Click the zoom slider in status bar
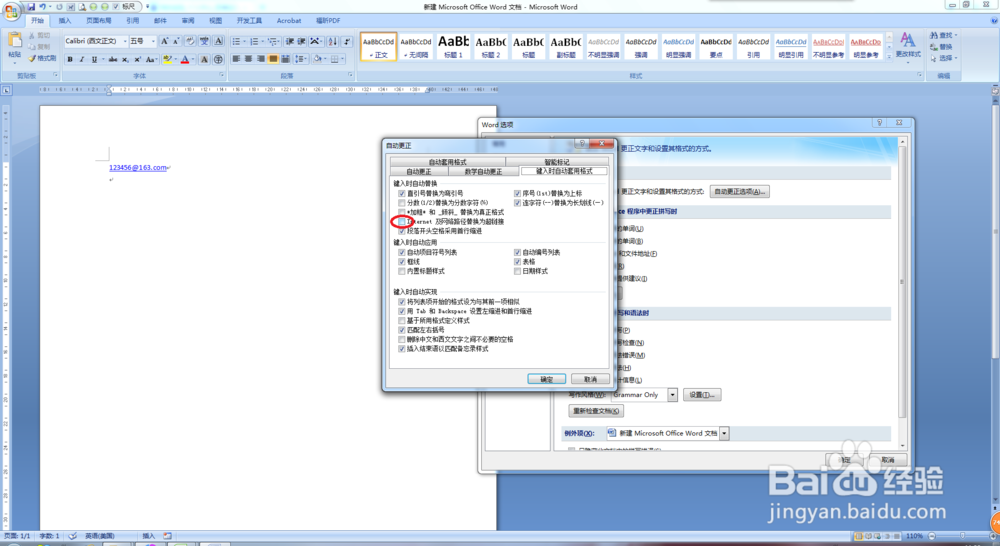This screenshot has width=1000, height=546. tap(962, 536)
